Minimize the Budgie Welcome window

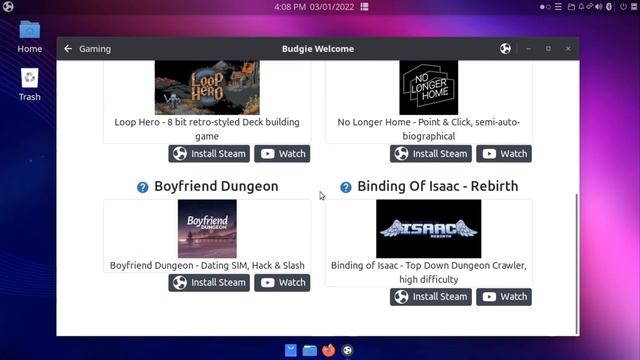(529, 49)
